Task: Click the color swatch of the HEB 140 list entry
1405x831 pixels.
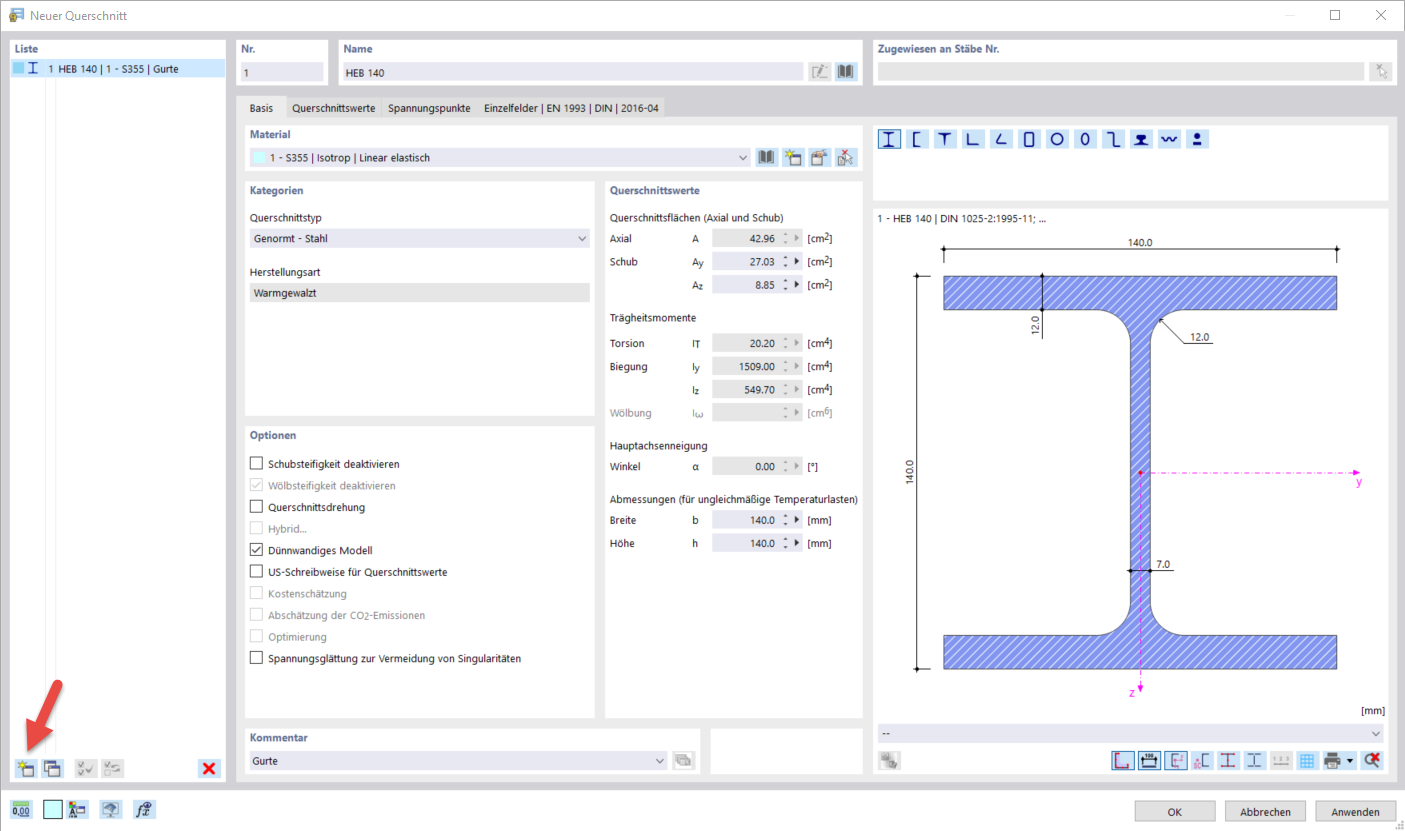Action: (19, 69)
